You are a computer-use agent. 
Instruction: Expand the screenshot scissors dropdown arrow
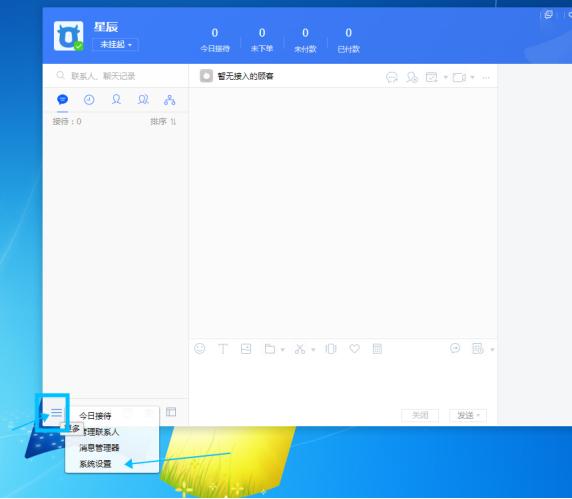click(x=313, y=350)
